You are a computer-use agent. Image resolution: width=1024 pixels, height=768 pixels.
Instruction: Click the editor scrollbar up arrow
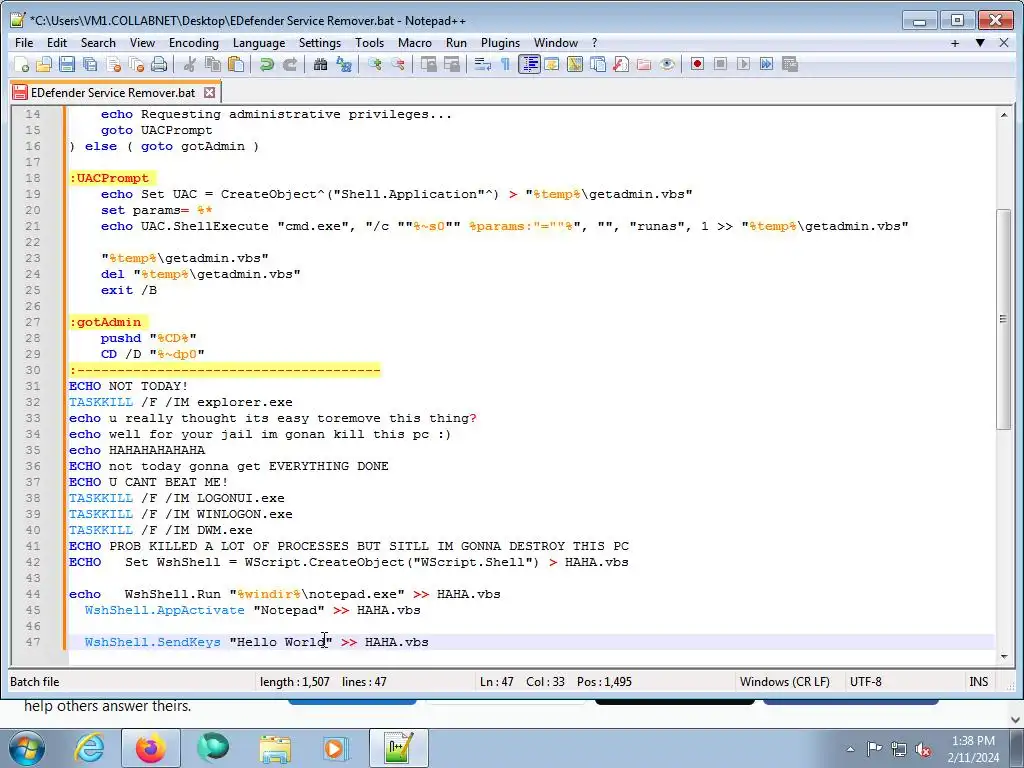pos(1004,115)
